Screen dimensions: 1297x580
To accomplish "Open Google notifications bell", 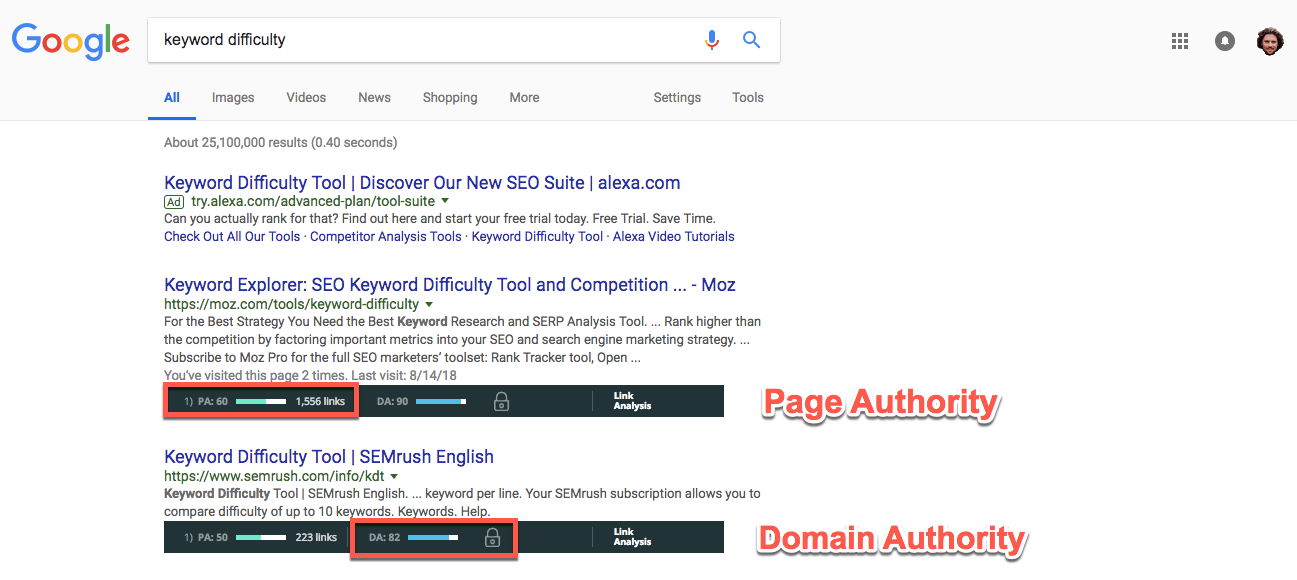I will pos(1224,41).
